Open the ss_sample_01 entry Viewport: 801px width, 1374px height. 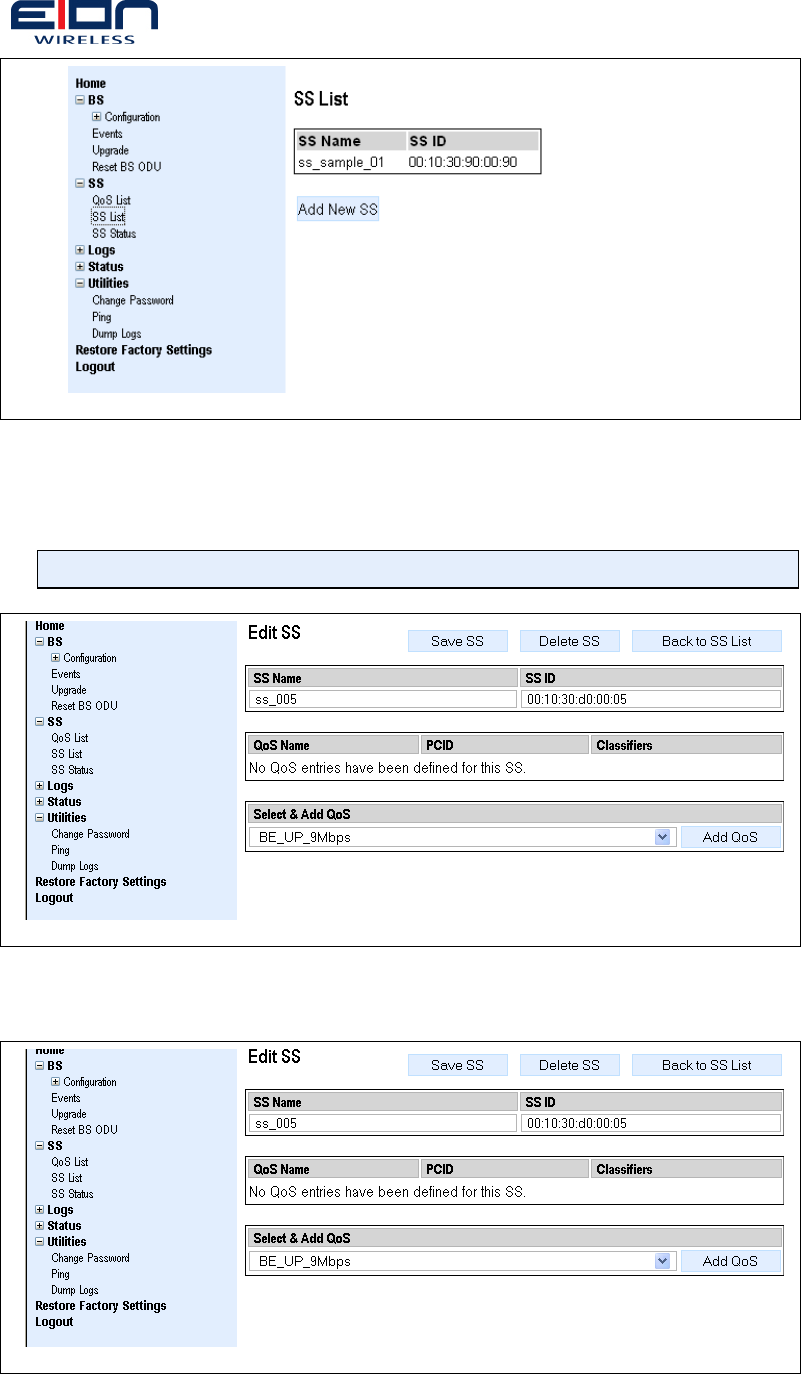[x=341, y=162]
